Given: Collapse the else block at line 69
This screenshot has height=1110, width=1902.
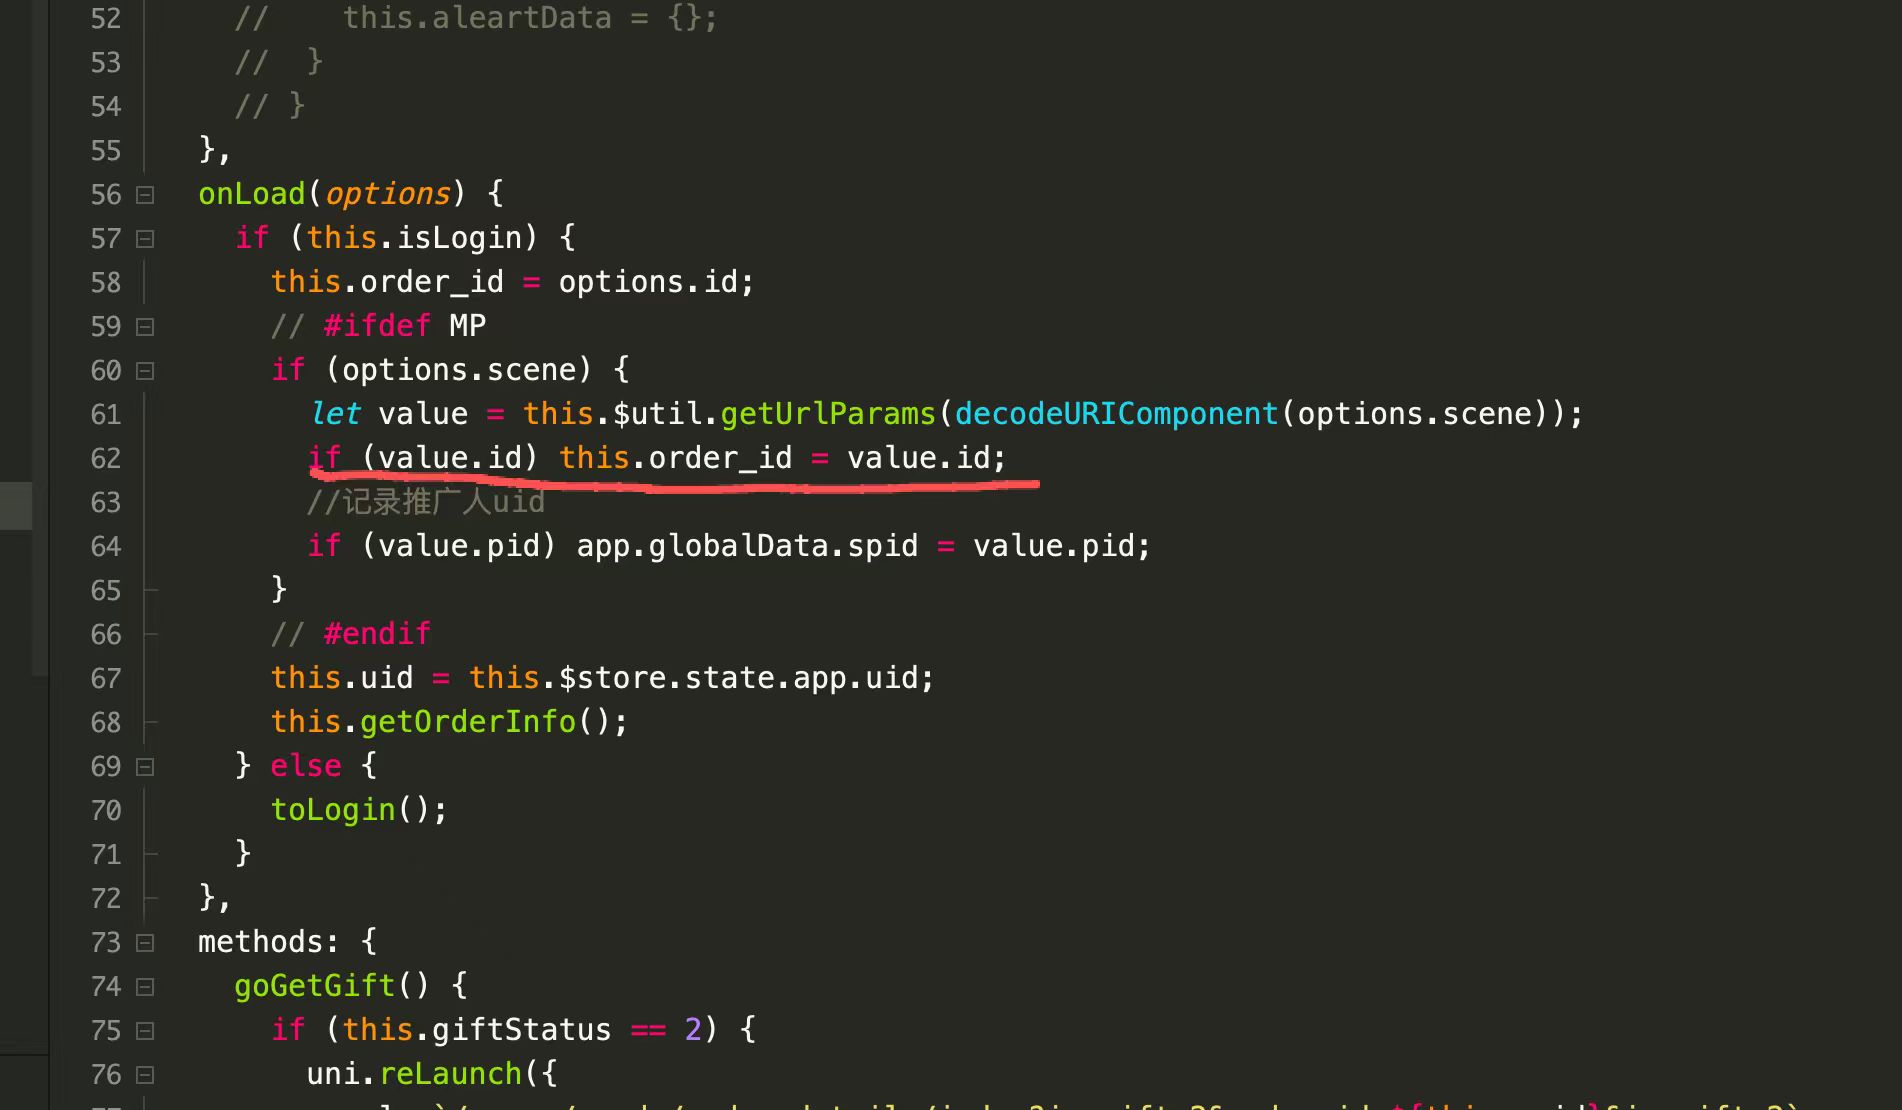Looking at the screenshot, I should click(x=145, y=767).
